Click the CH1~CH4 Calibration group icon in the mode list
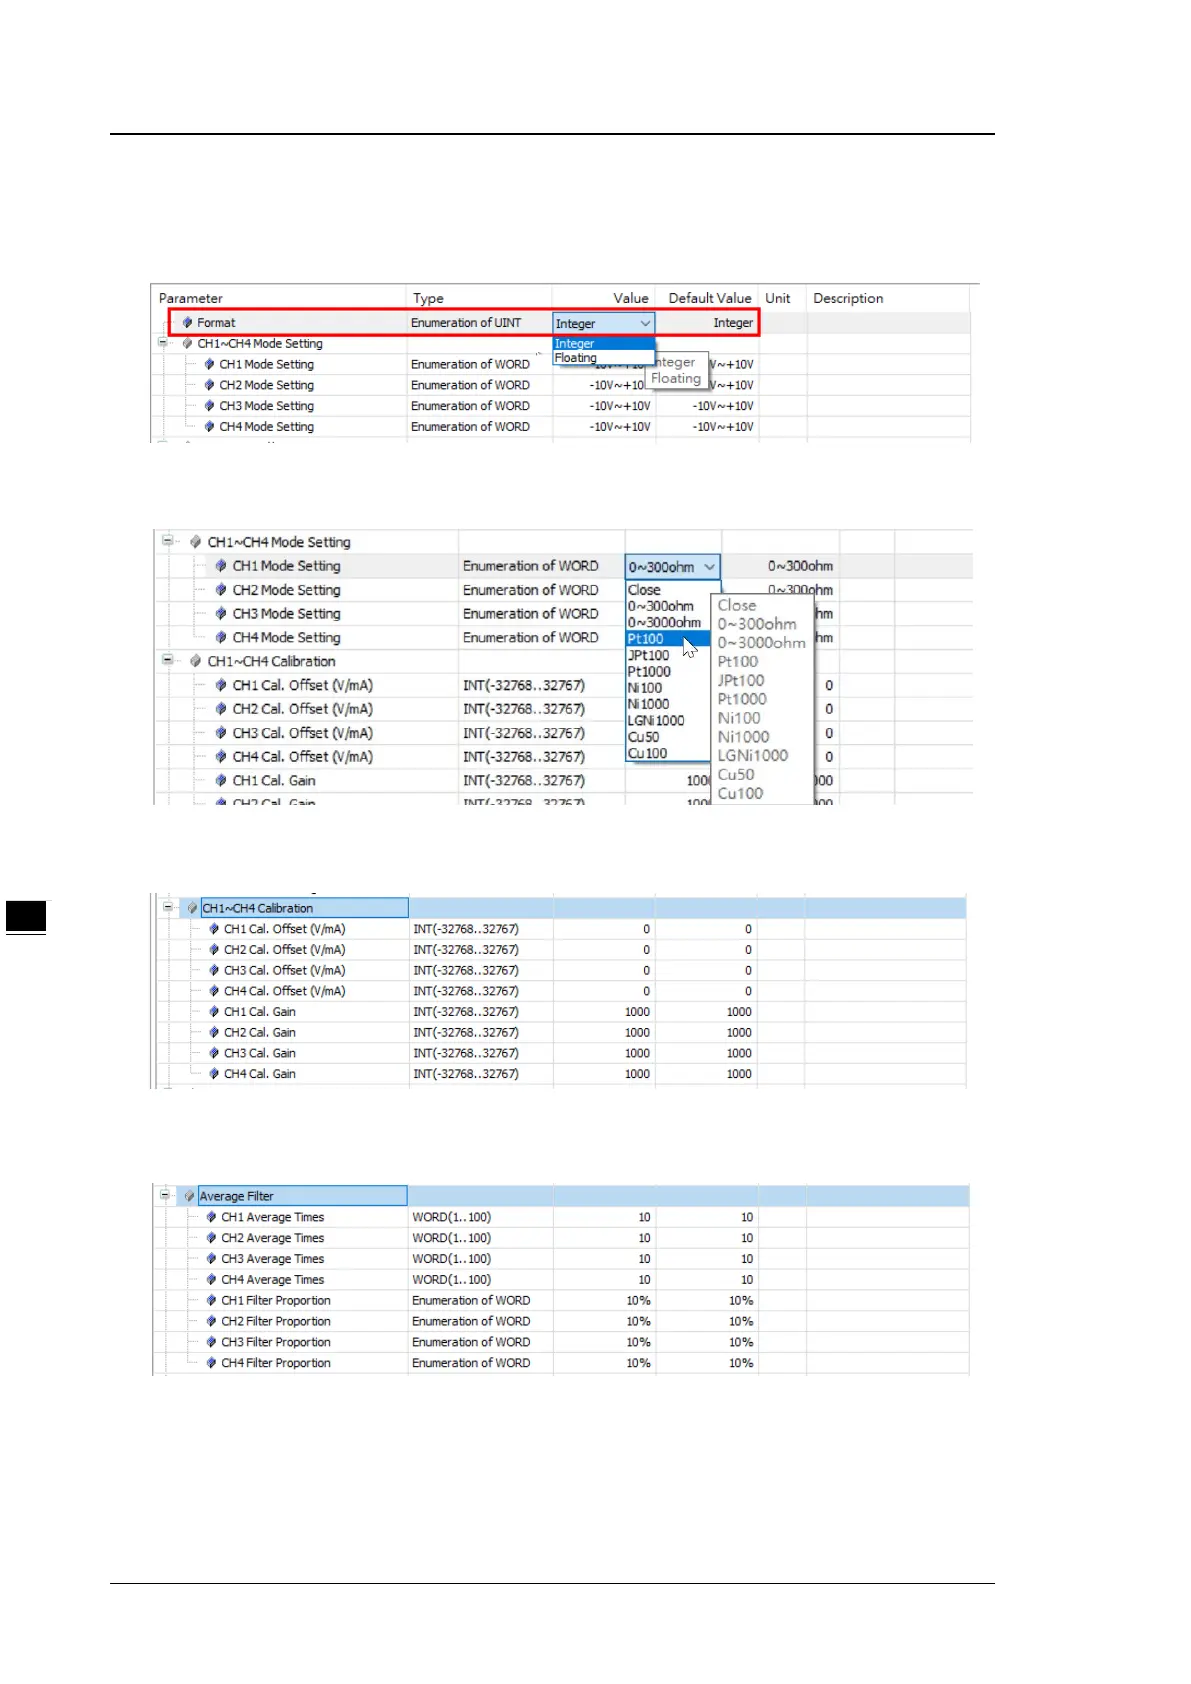This screenshot has width=1191, height=1684. [x=195, y=661]
